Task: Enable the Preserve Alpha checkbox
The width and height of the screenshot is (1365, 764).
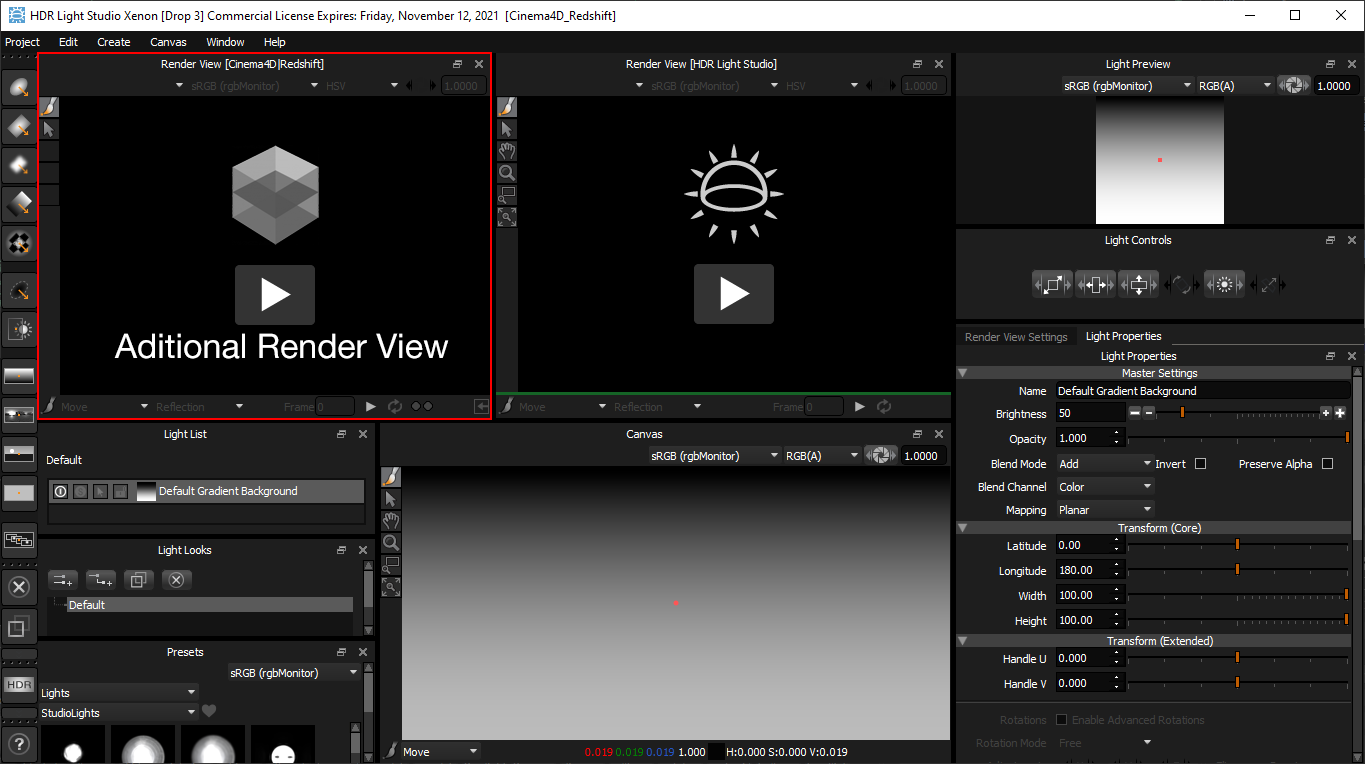Action: (x=1328, y=464)
